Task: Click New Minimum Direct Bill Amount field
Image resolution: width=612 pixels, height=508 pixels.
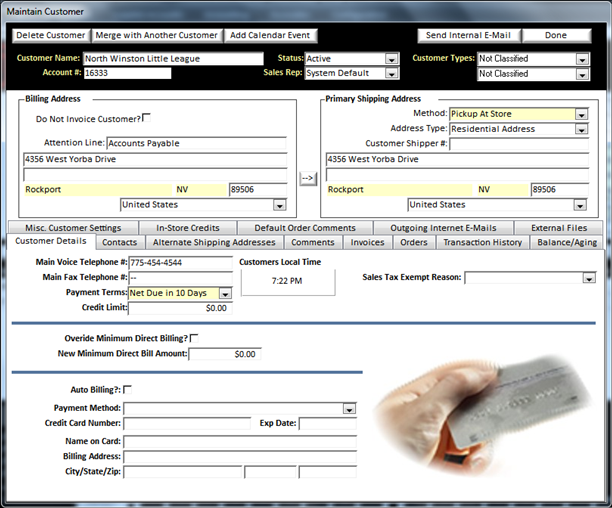Action: 225,354
